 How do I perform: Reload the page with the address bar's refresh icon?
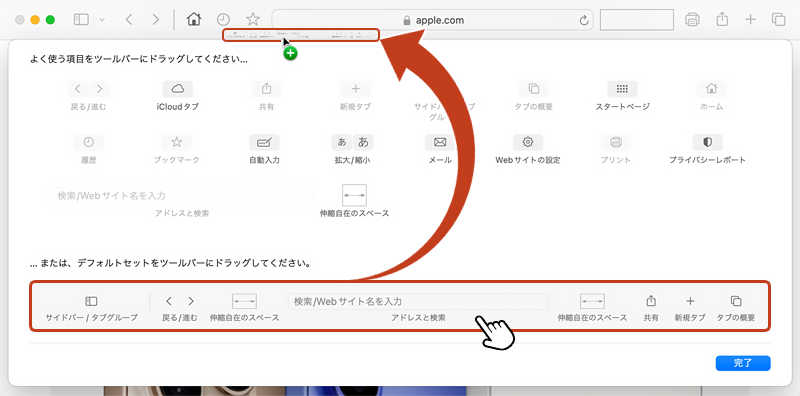584,20
